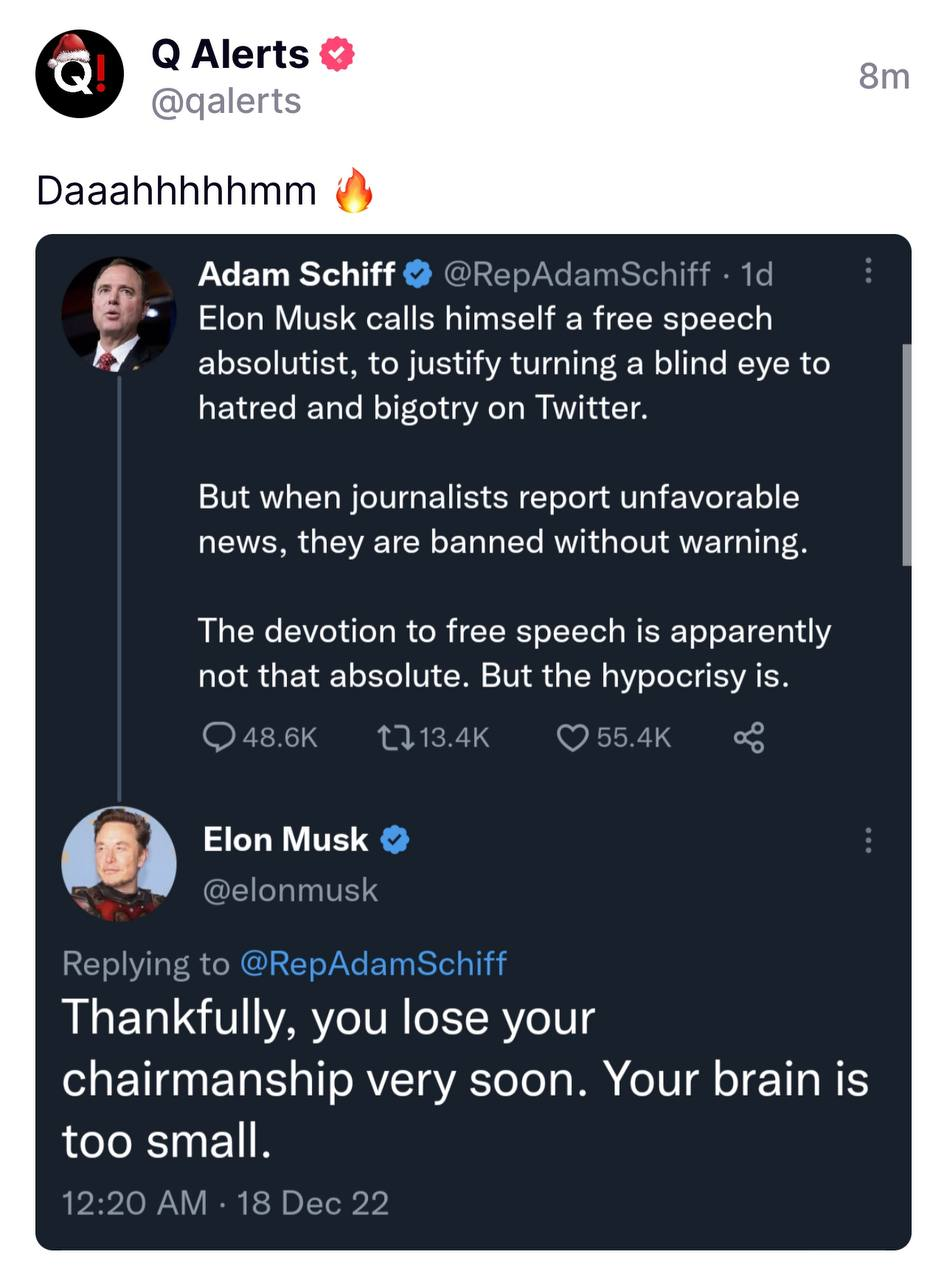Click the @elonmusk handle

pos(290,889)
